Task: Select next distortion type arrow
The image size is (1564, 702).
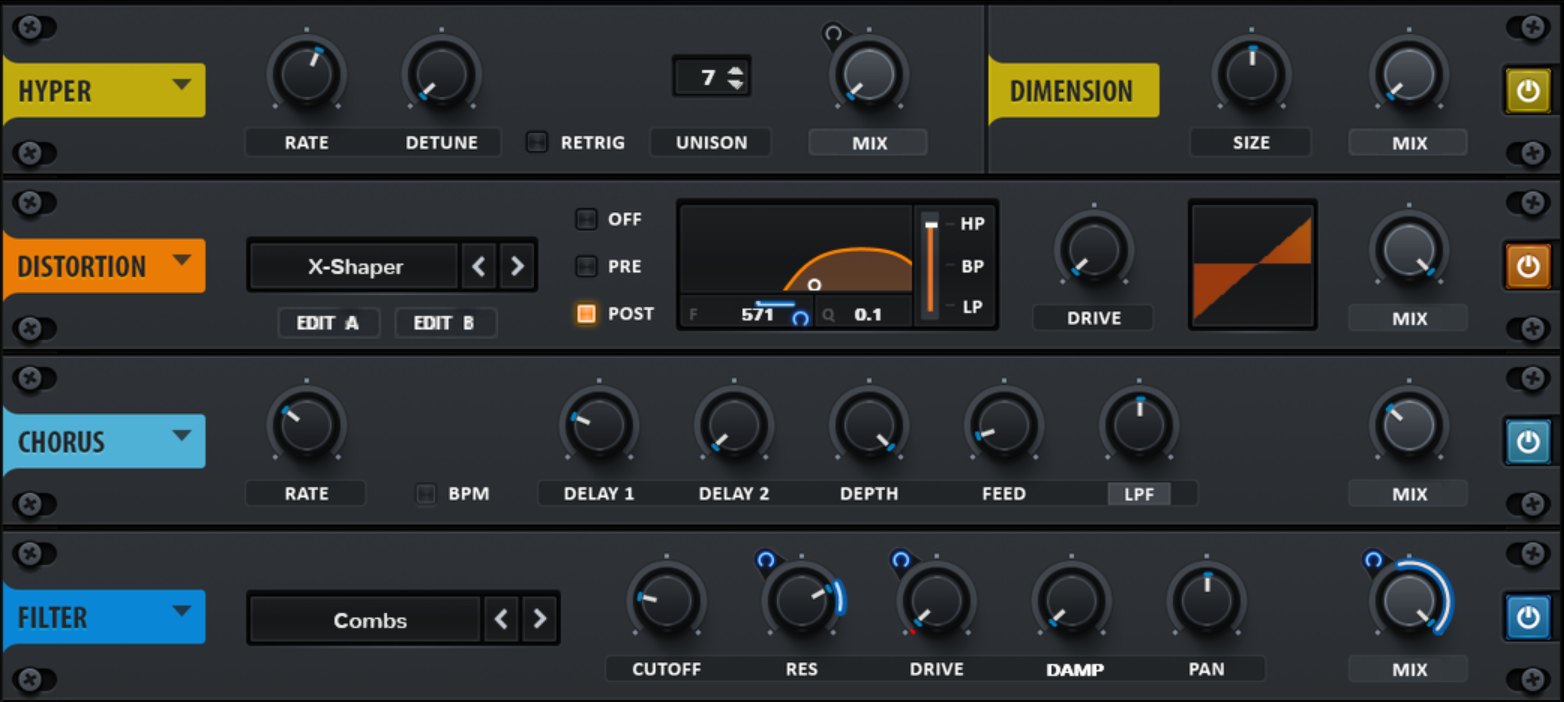Action: pos(516,267)
